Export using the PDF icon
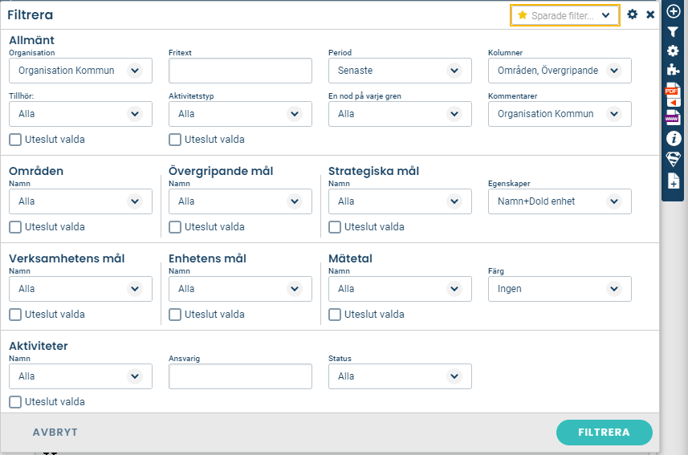The image size is (688, 455). tap(673, 96)
